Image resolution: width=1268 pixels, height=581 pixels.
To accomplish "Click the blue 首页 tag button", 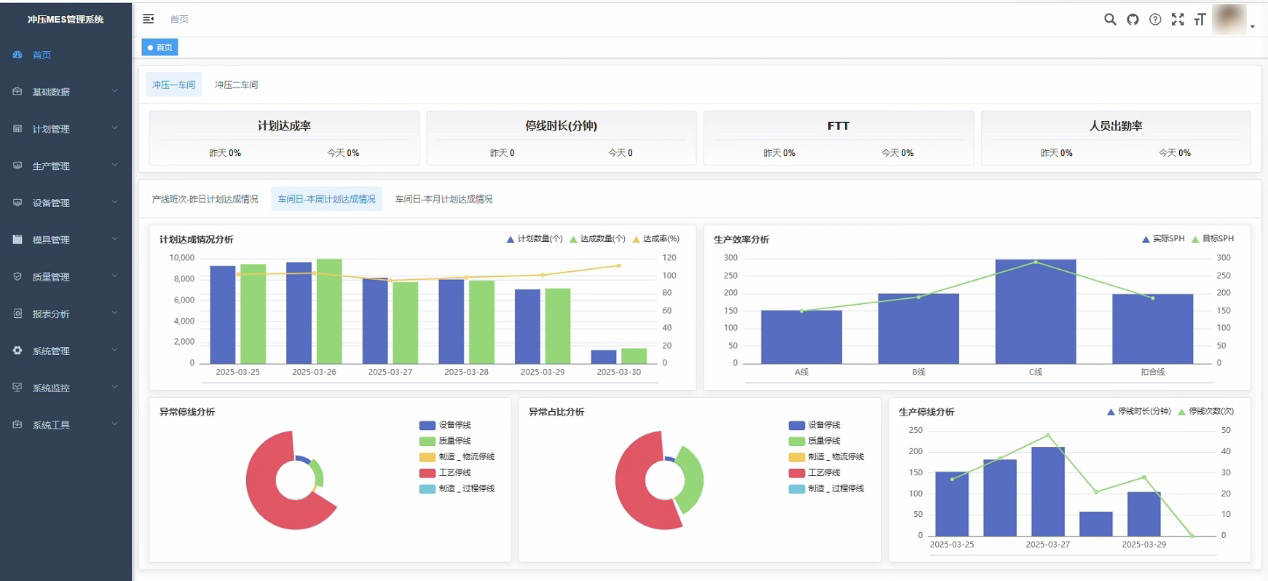I will click(x=160, y=47).
